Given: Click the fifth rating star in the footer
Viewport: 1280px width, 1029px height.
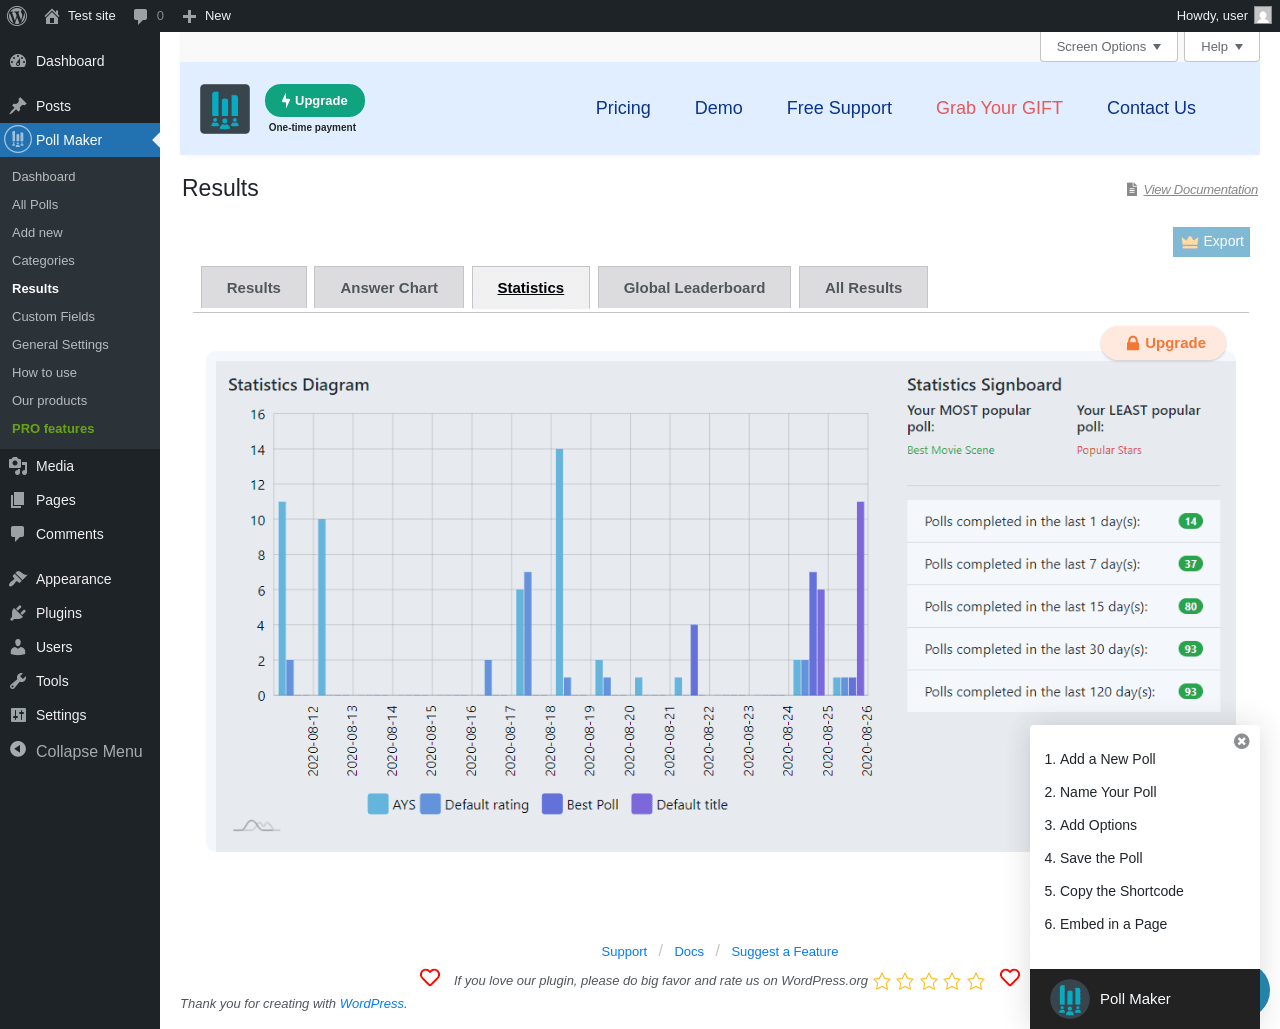Looking at the screenshot, I should (976, 981).
